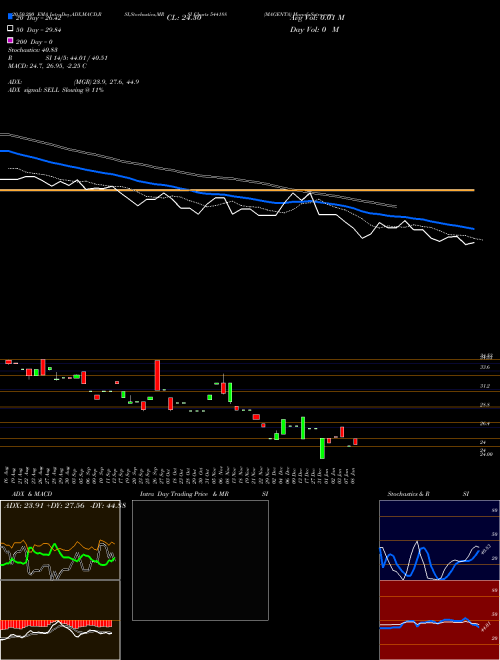Viewport: 500px width, 660px height.
Task: Click the tall red candlestick of late September
Action: click(157, 375)
